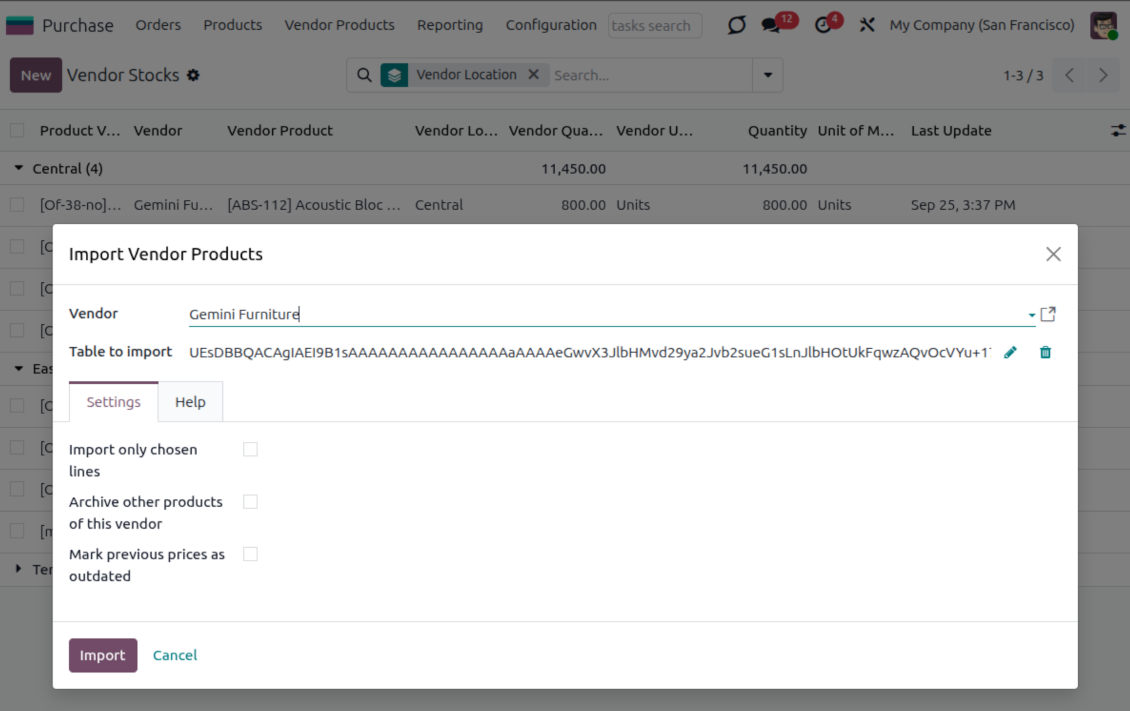Toggle Mark previous prices as outdated
This screenshot has height=711, width=1130.
pos(250,554)
